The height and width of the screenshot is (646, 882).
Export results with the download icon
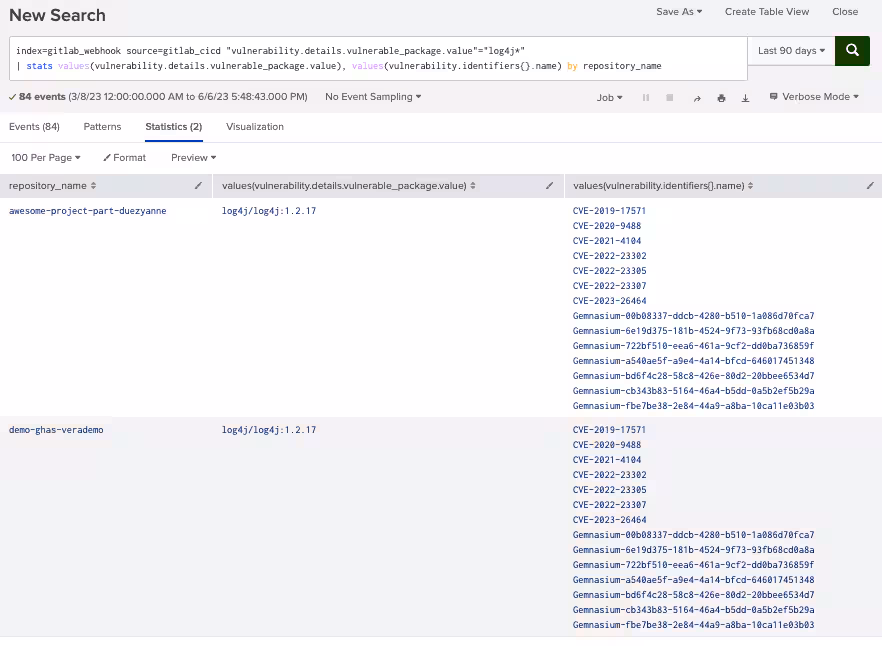pyautogui.click(x=745, y=98)
